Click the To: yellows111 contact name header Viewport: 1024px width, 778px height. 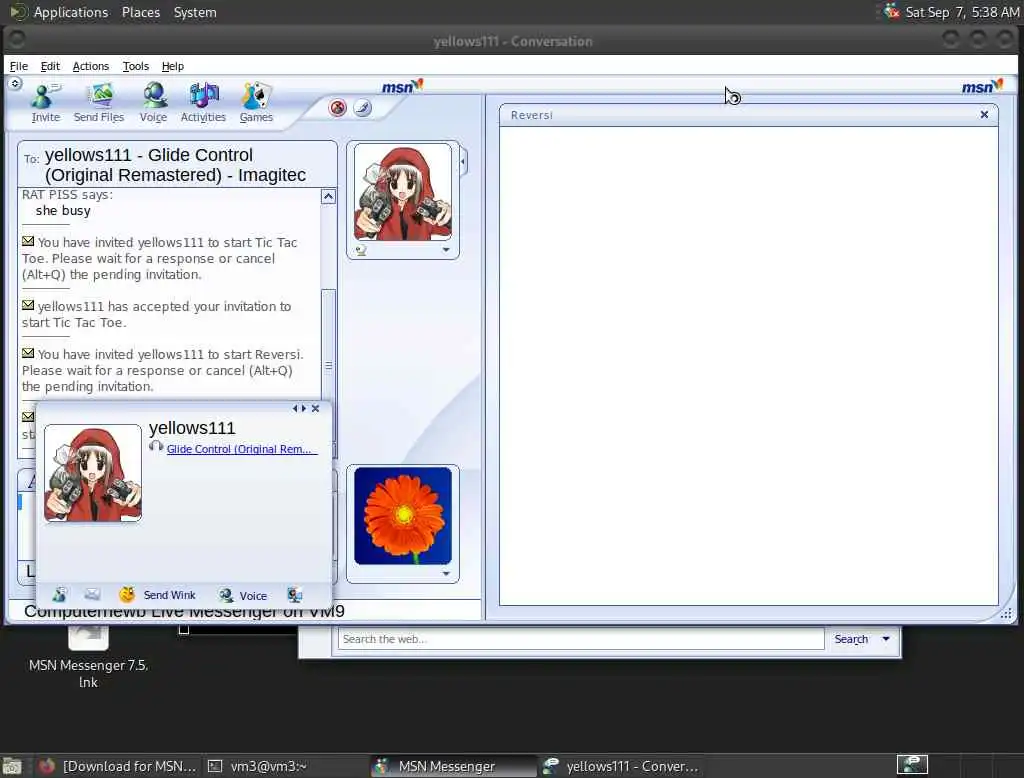tap(175, 165)
